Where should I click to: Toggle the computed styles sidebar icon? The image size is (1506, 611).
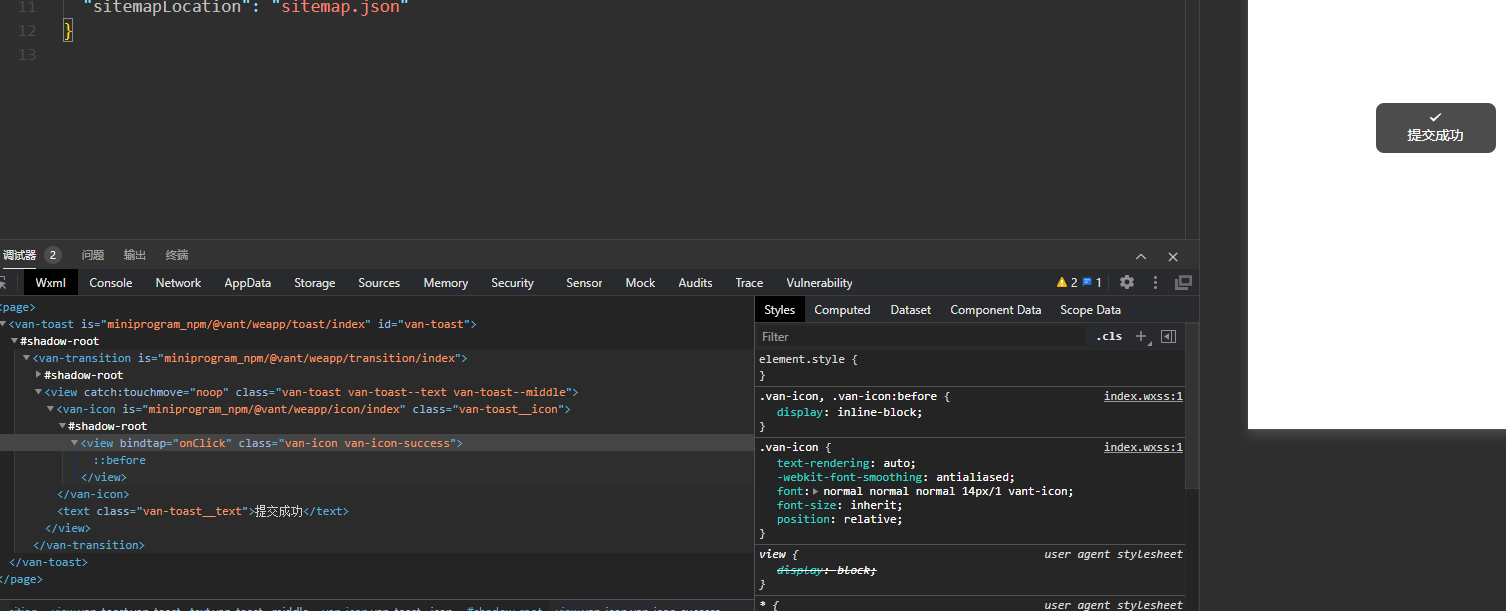1168,337
